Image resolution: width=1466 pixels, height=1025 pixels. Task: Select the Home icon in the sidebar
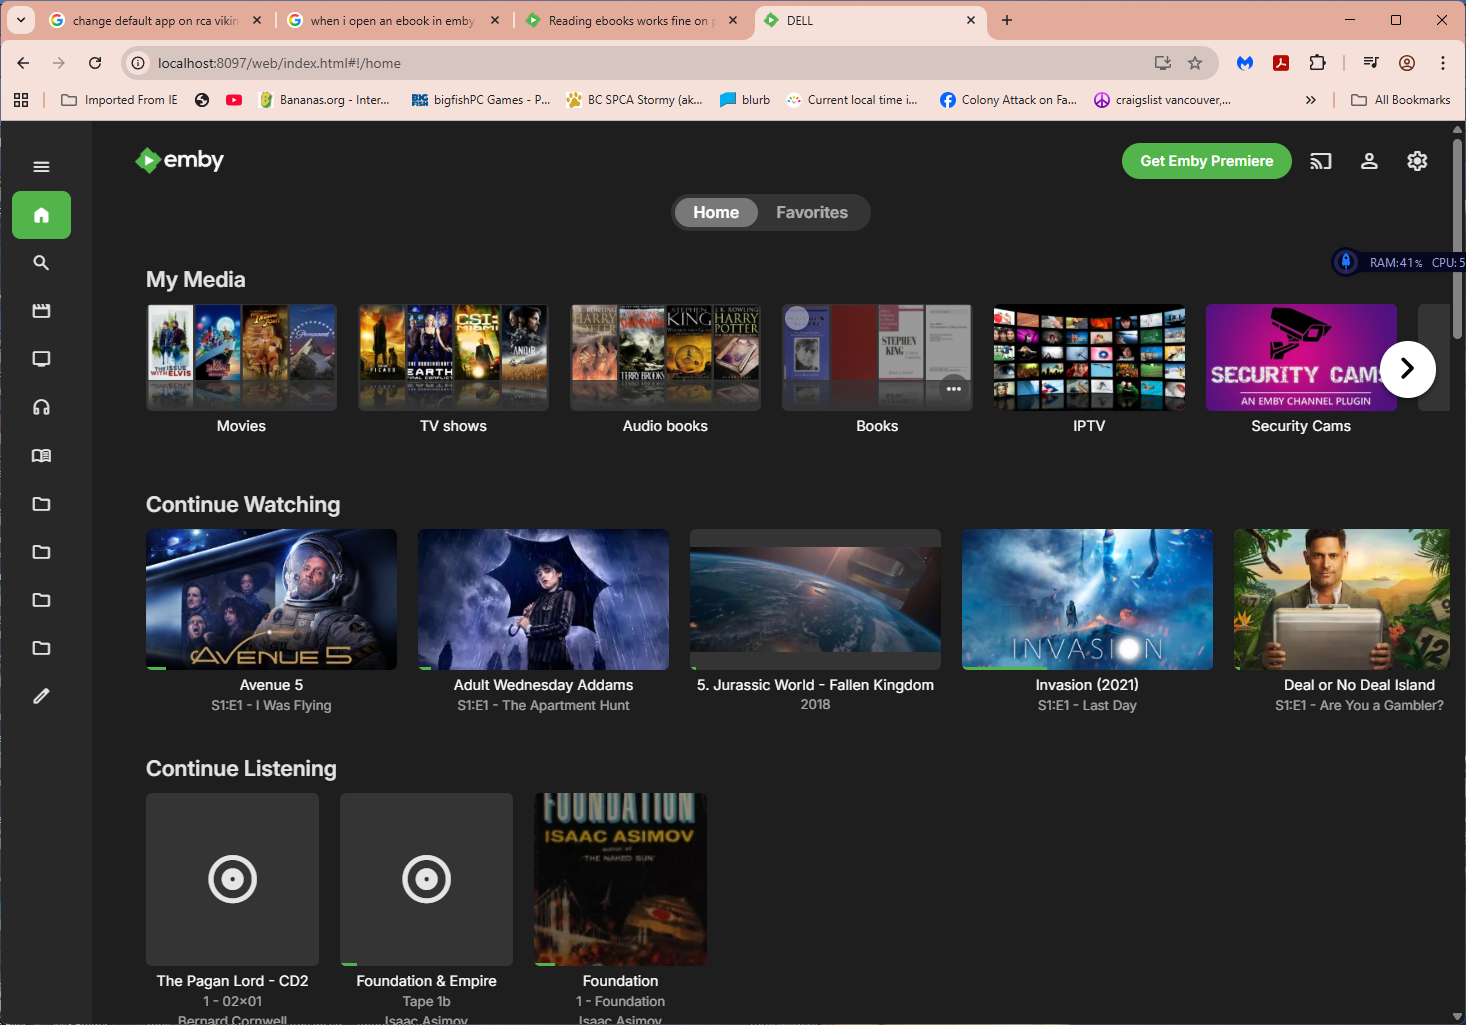(41, 215)
